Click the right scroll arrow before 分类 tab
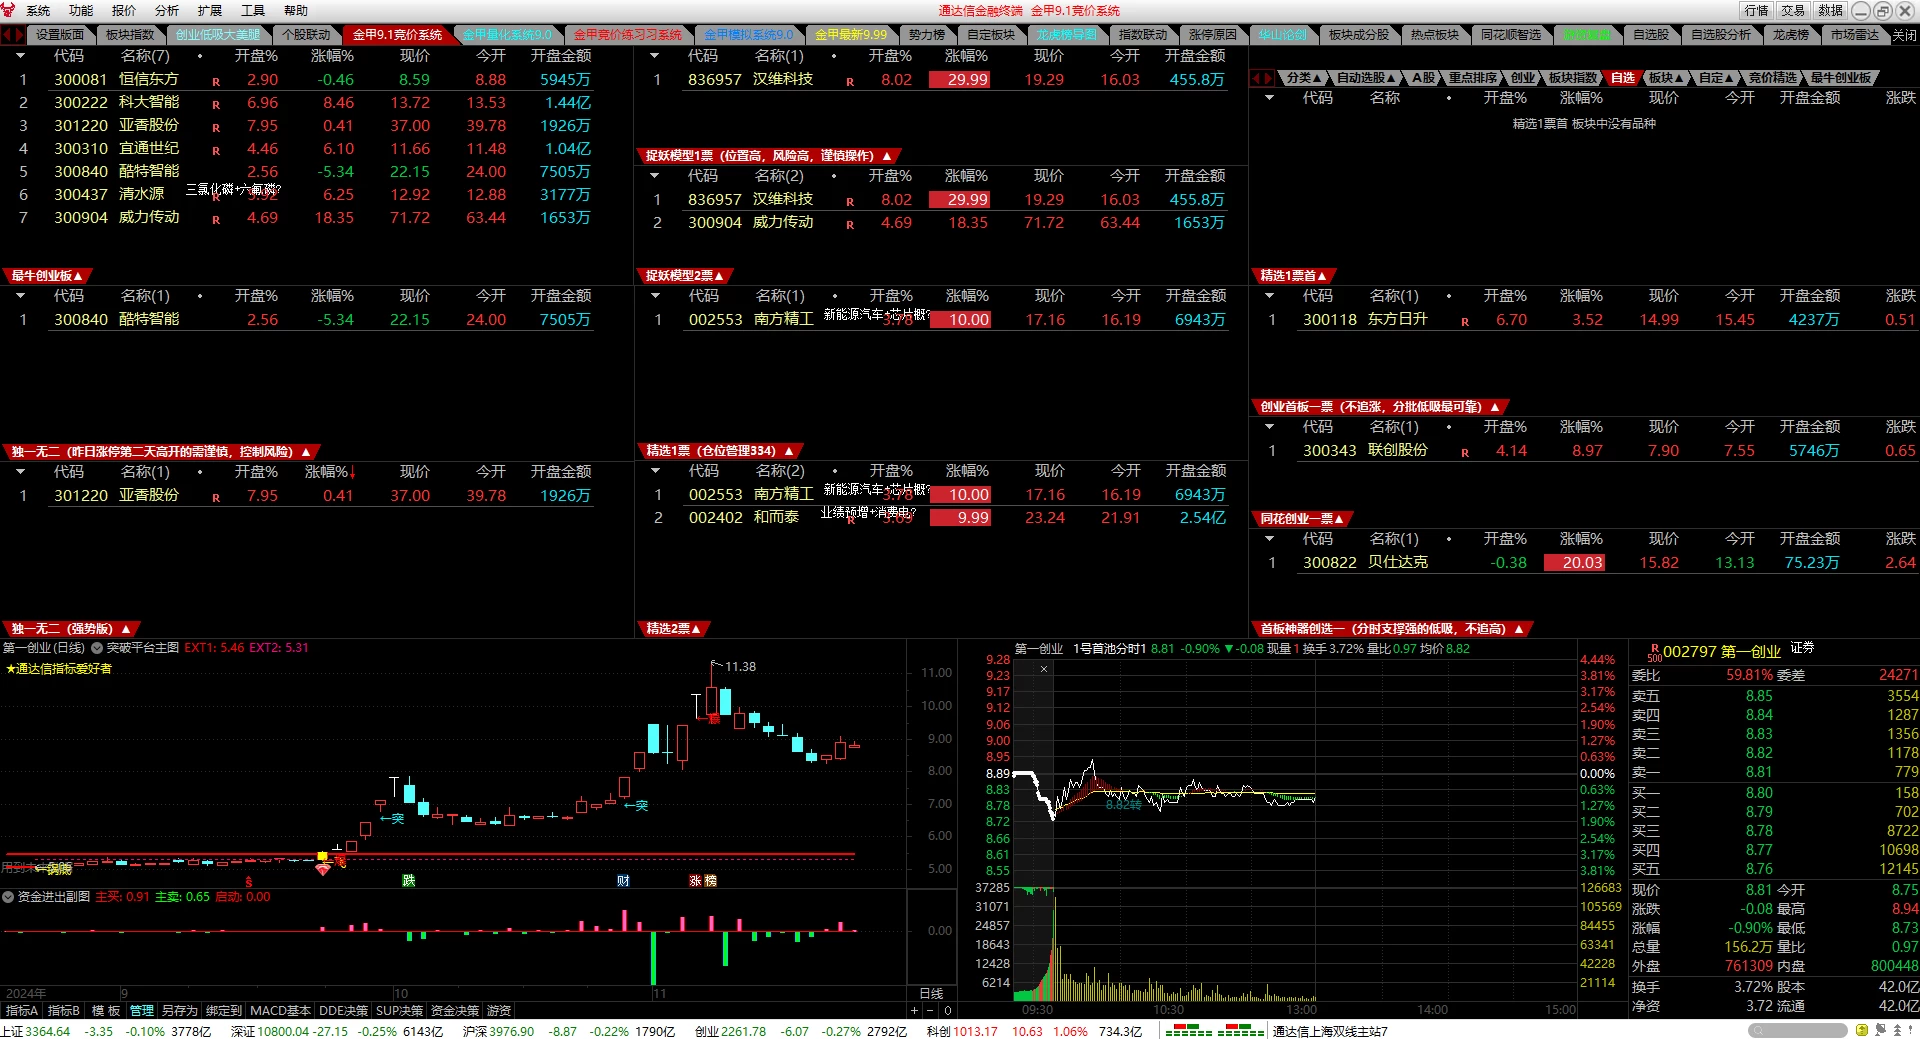 [x=1268, y=78]
